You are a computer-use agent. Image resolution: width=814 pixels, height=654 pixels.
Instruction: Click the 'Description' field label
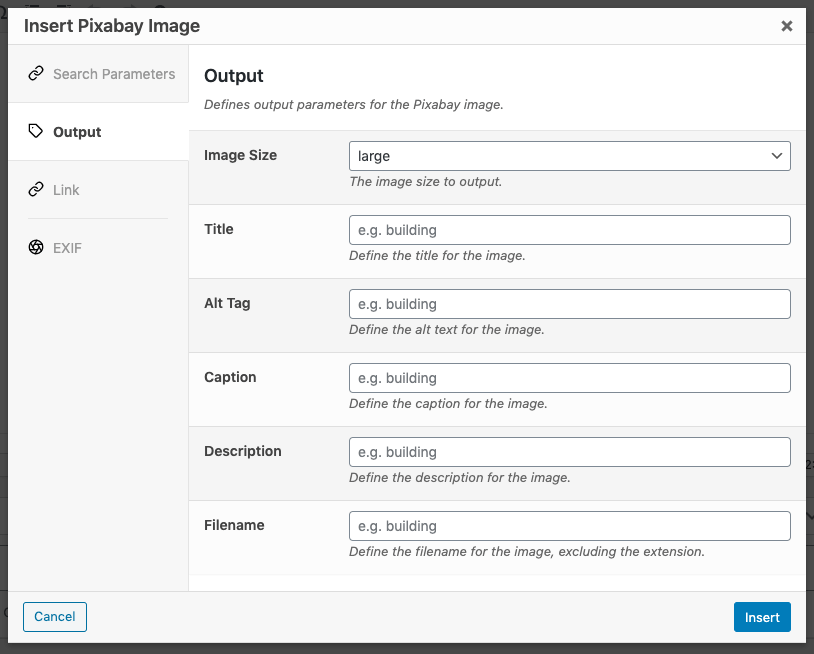[x=242, y=451]
